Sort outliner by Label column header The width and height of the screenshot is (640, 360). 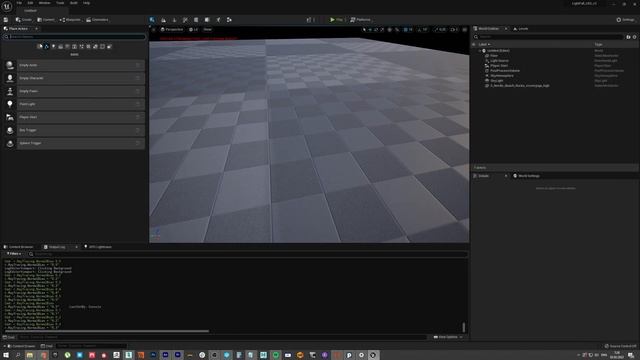point(484,44)
